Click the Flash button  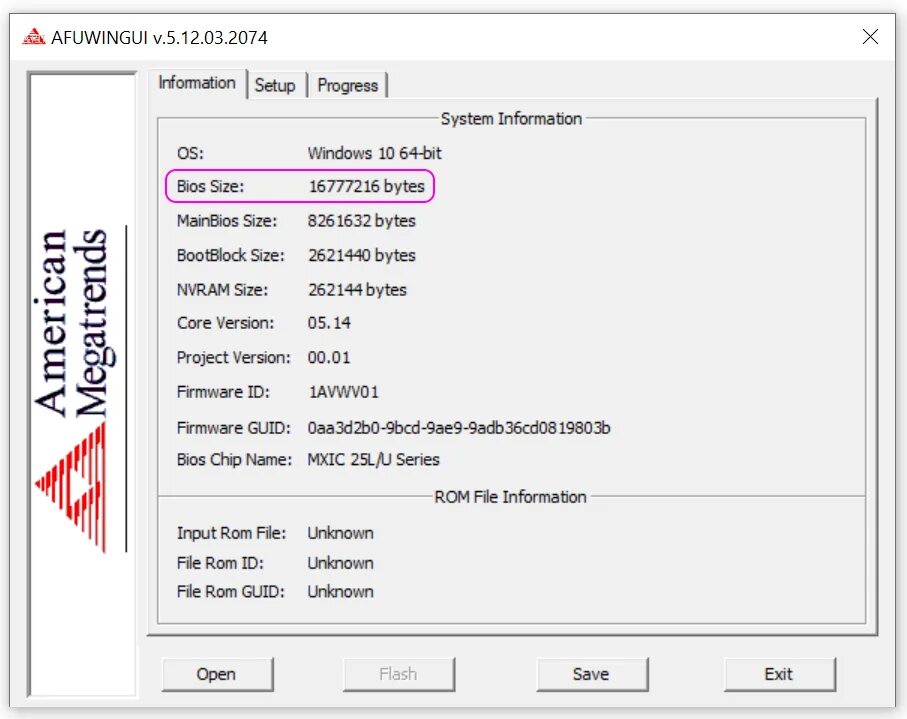[398, 674]
